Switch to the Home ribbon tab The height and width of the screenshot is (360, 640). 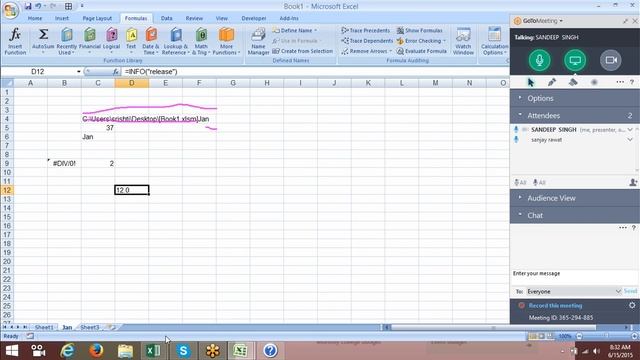coord(35,18)
